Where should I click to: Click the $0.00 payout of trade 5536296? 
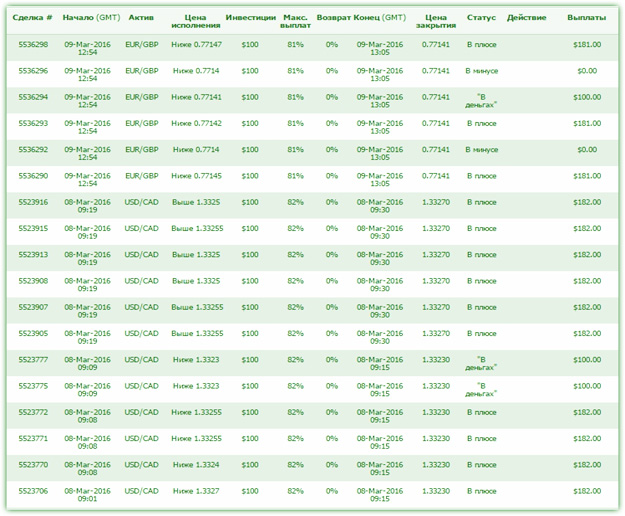587,71
